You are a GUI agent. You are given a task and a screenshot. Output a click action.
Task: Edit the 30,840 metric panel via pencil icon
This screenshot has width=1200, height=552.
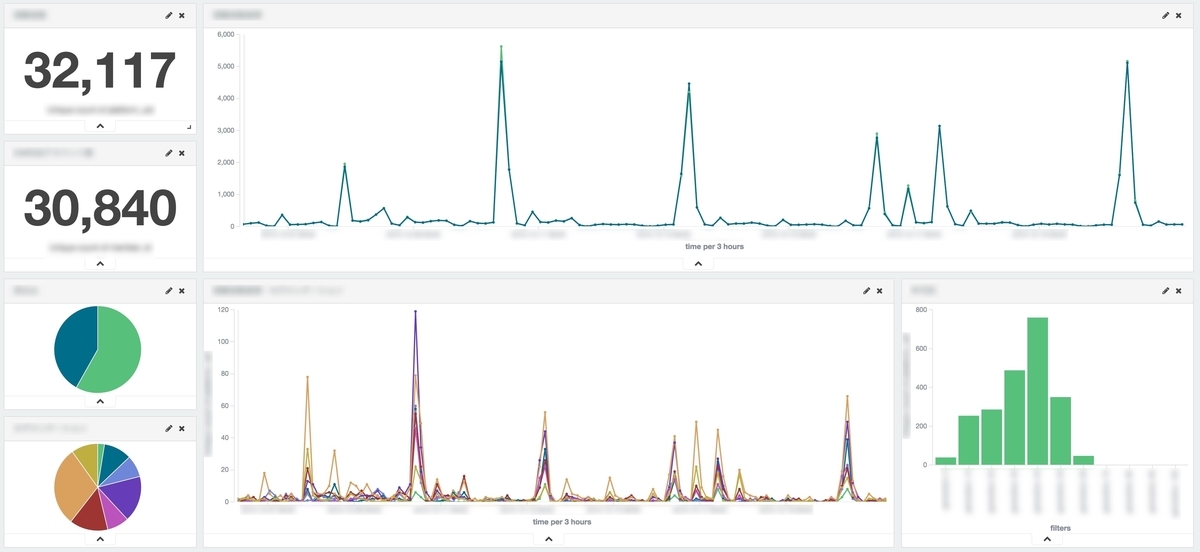click(169, 153)
